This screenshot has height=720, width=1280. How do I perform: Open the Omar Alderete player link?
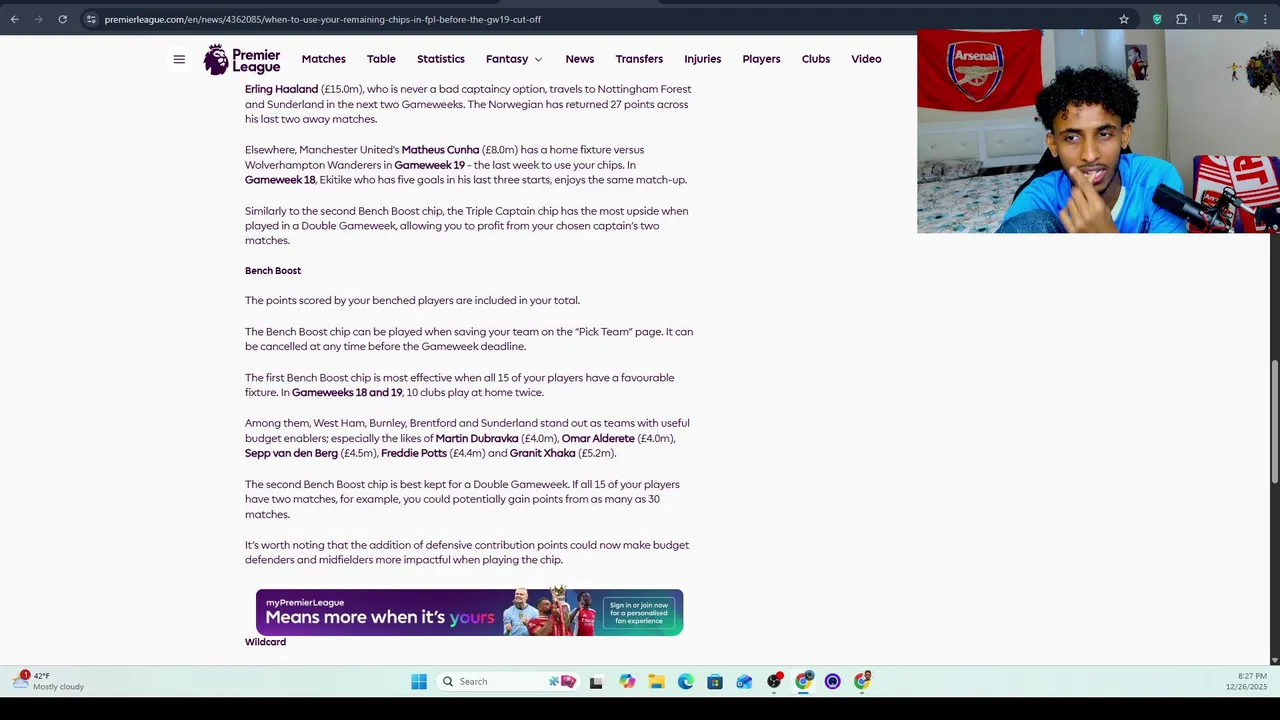point(598,439)
